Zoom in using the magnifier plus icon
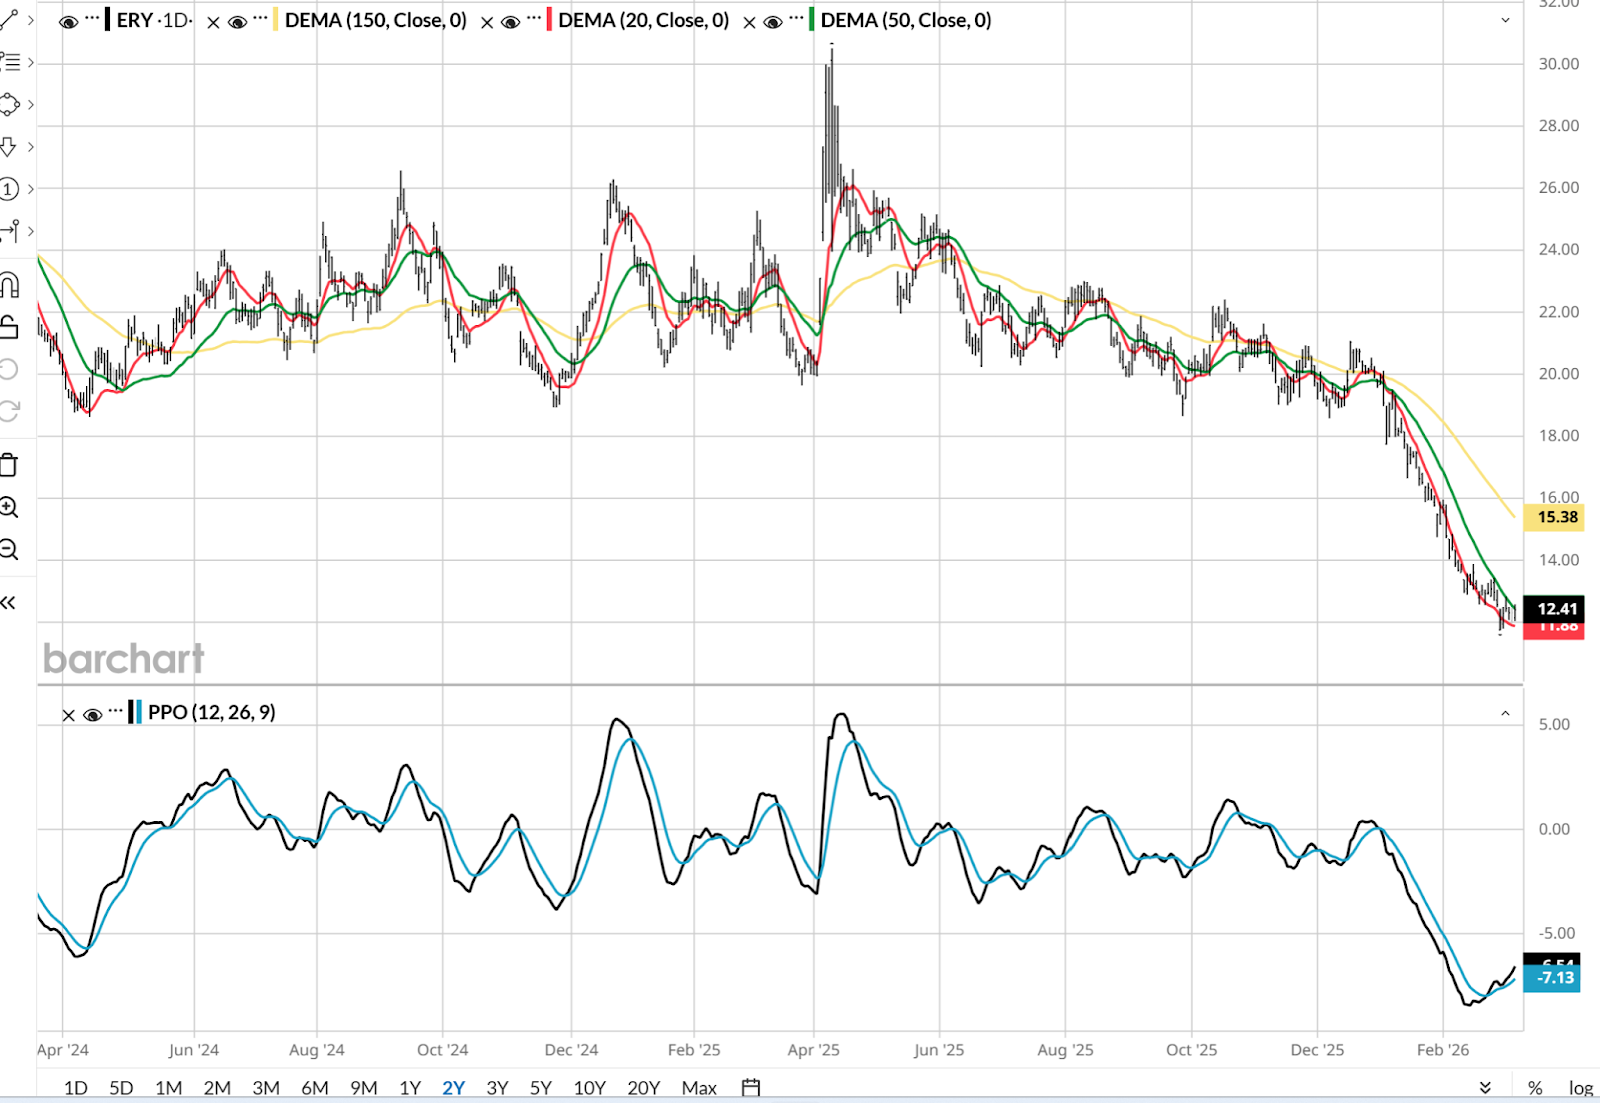 click(x=9, y=507)
